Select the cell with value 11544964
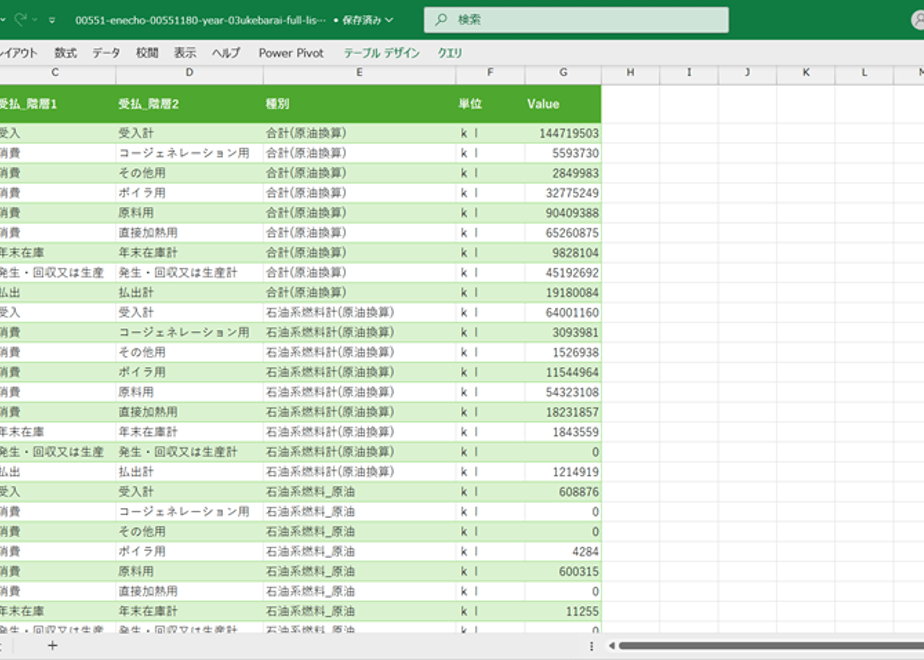 (563, 372)
